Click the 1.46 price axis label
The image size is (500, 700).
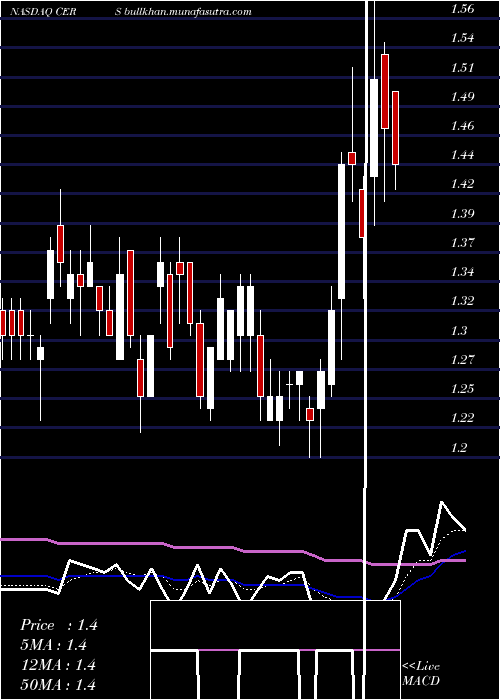pyautogui.click(x=462, y=125)
